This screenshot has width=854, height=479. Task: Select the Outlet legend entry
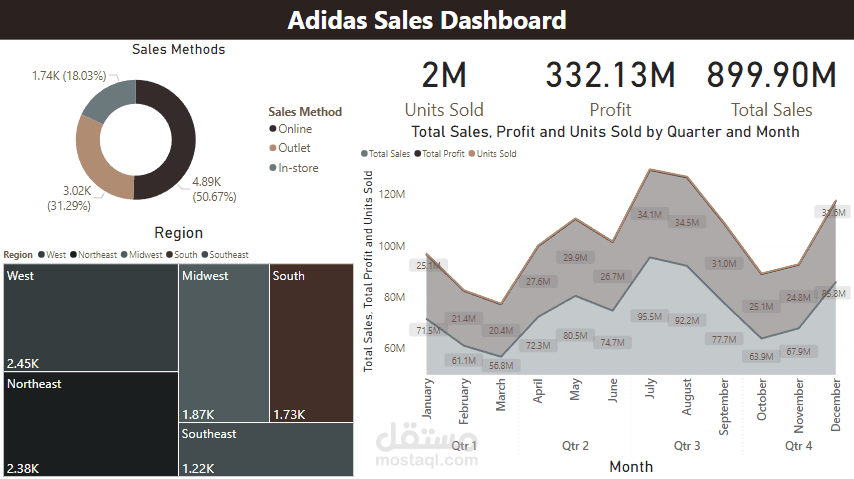pyautogui.click(x=290, y=148)
